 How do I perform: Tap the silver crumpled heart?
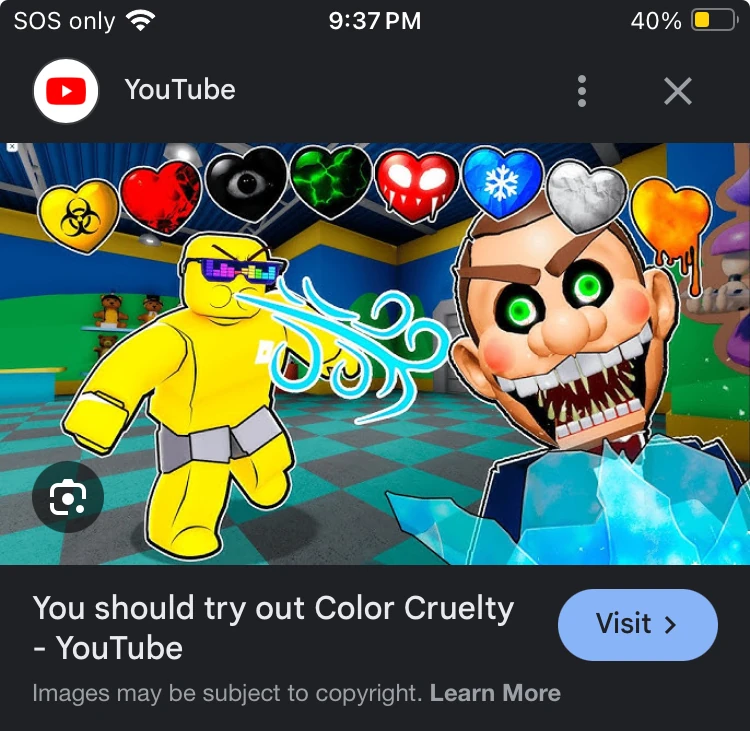click(x=586, y=196)
